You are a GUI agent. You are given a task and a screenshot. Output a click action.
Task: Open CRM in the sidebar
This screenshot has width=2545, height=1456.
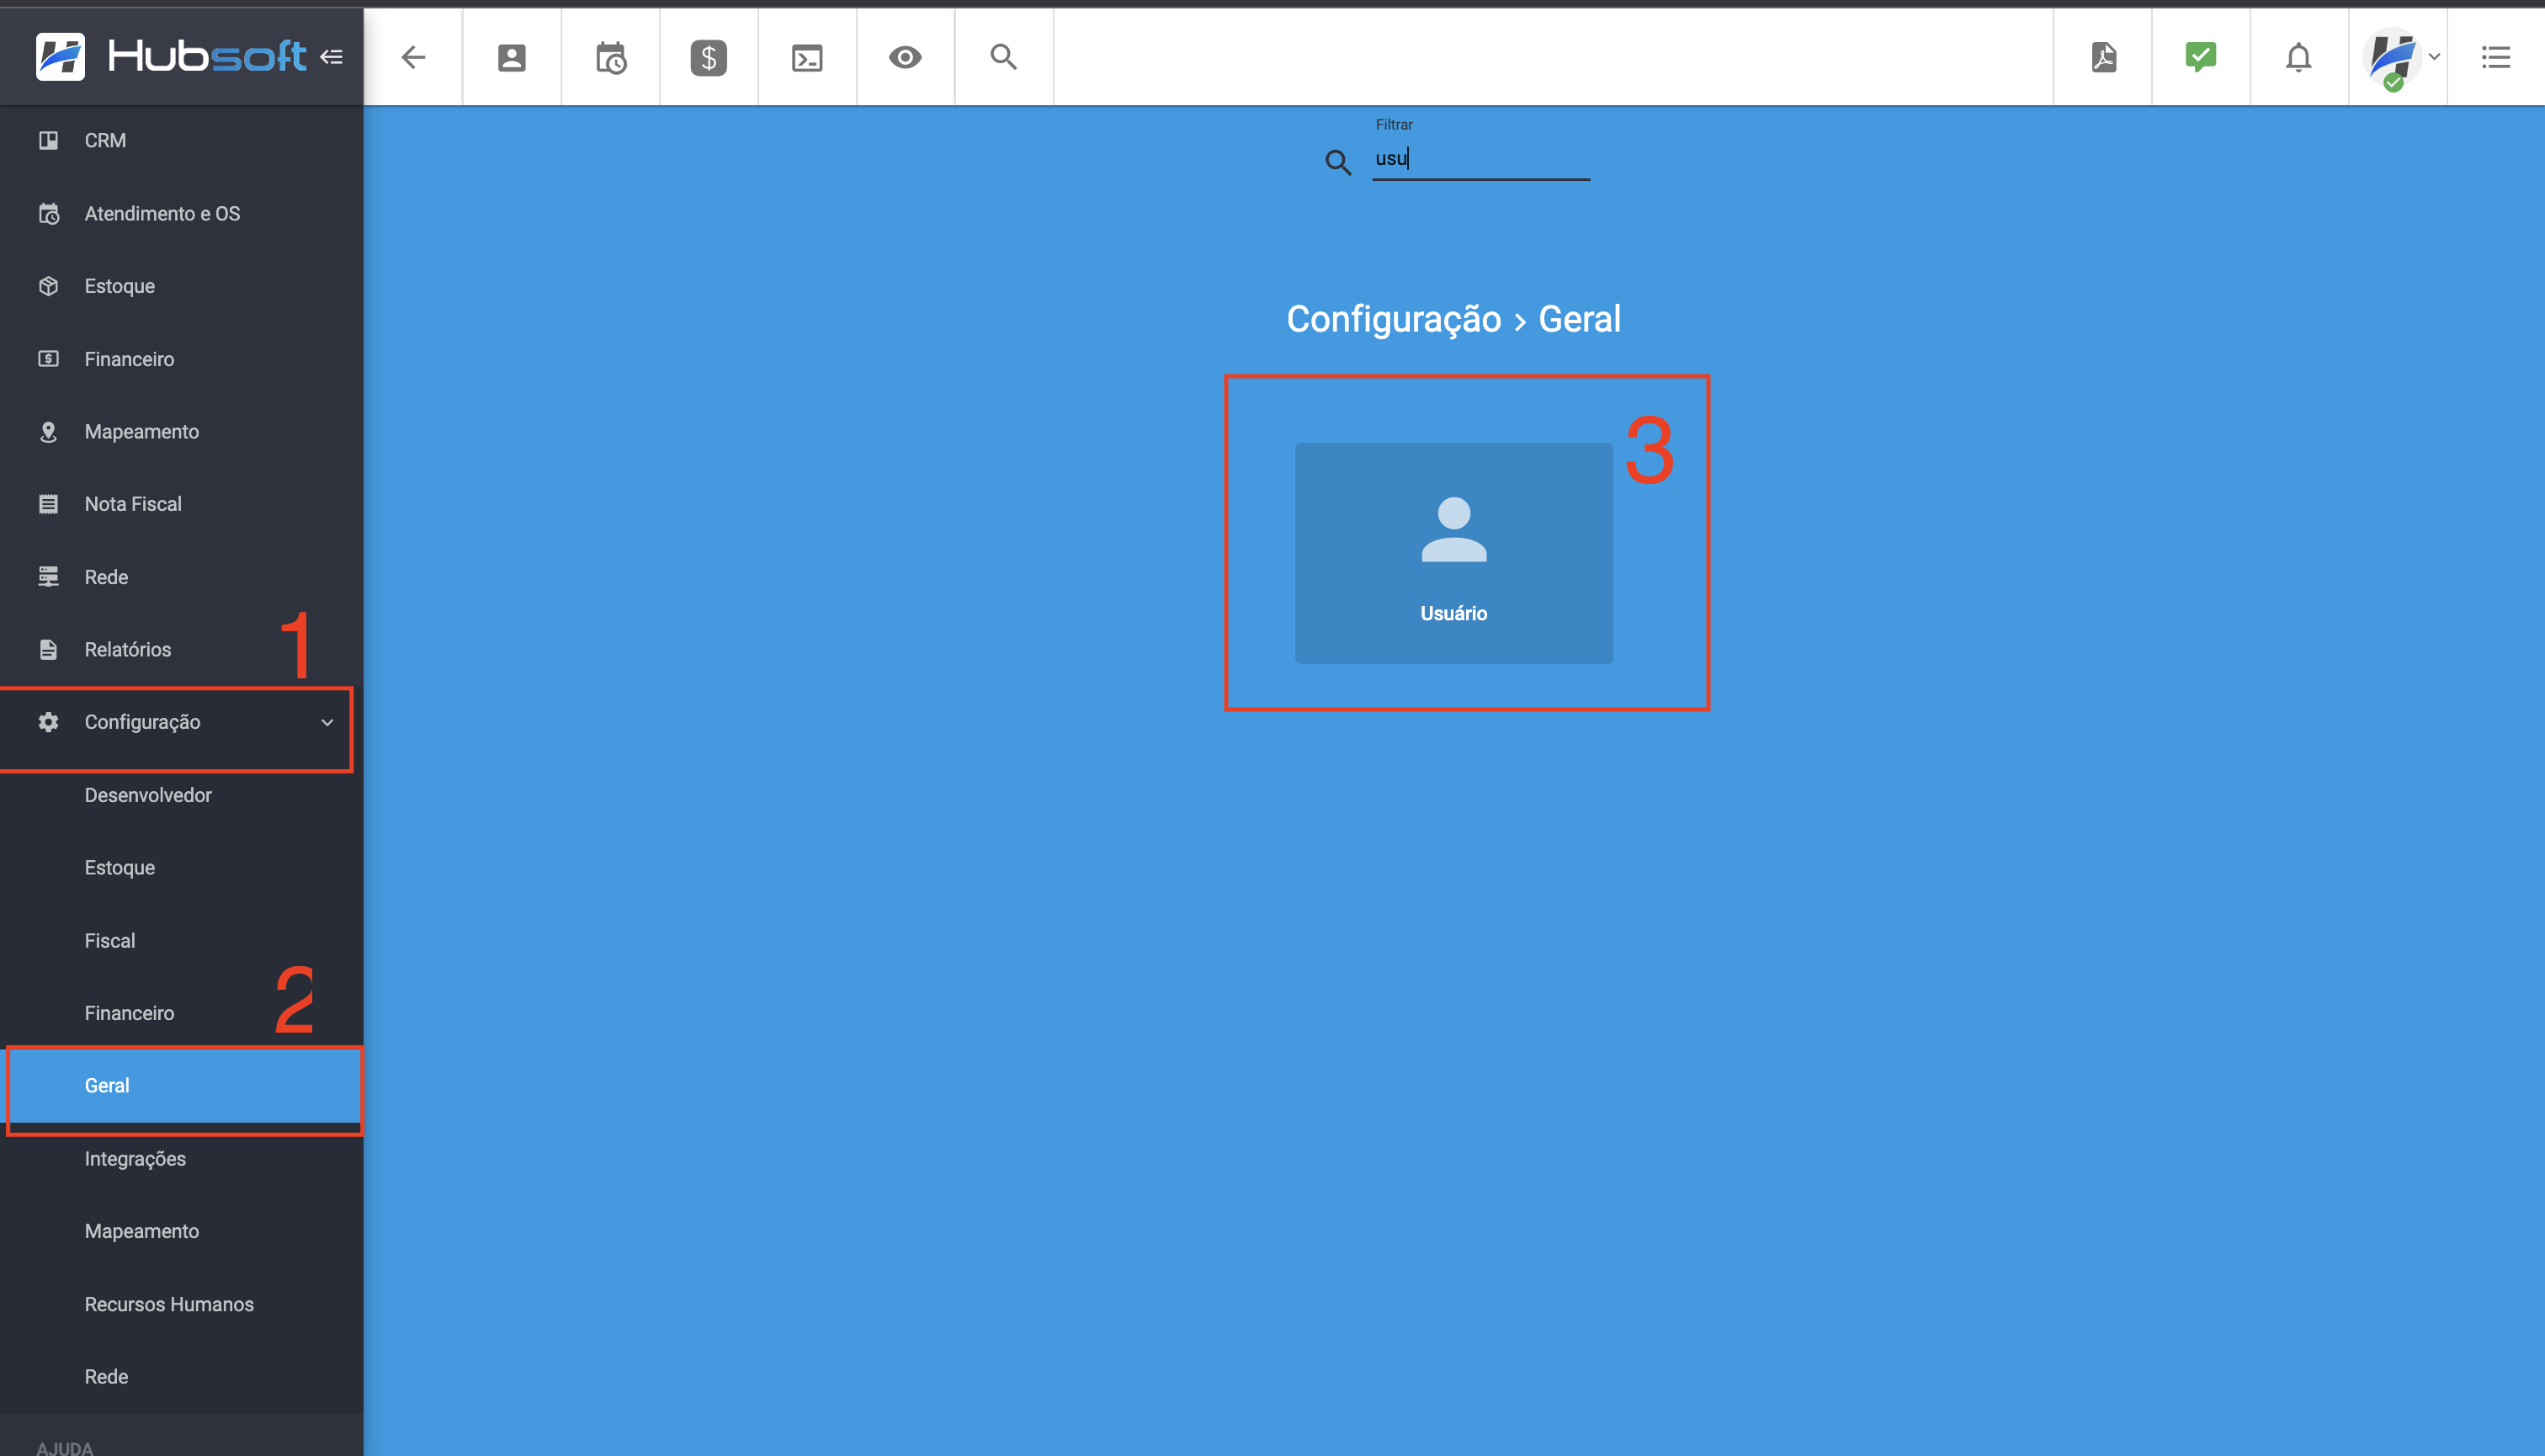click(x=181, y=140)
